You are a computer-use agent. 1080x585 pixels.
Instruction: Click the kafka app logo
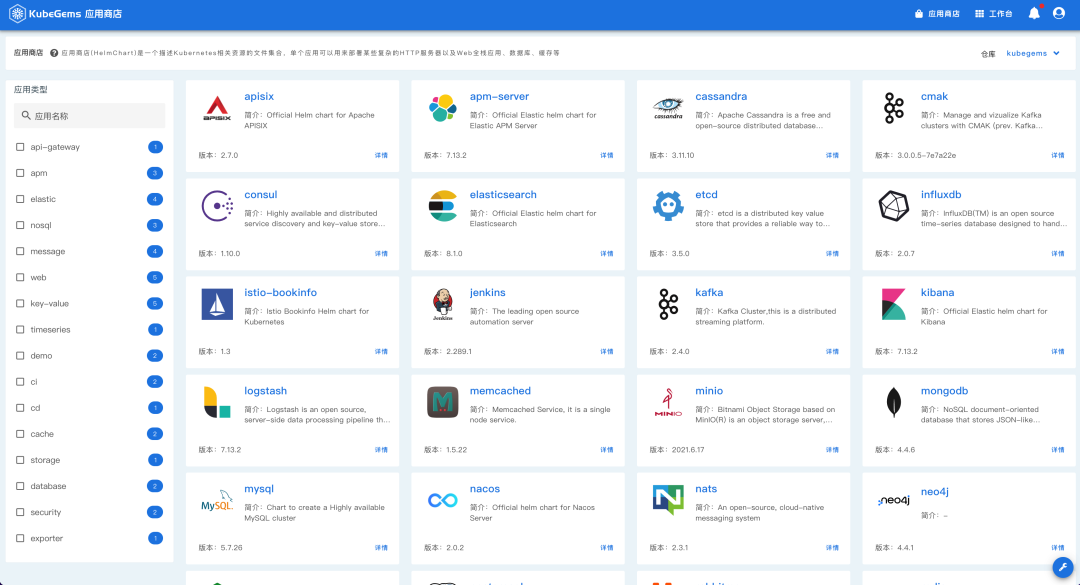pos(668,305)
